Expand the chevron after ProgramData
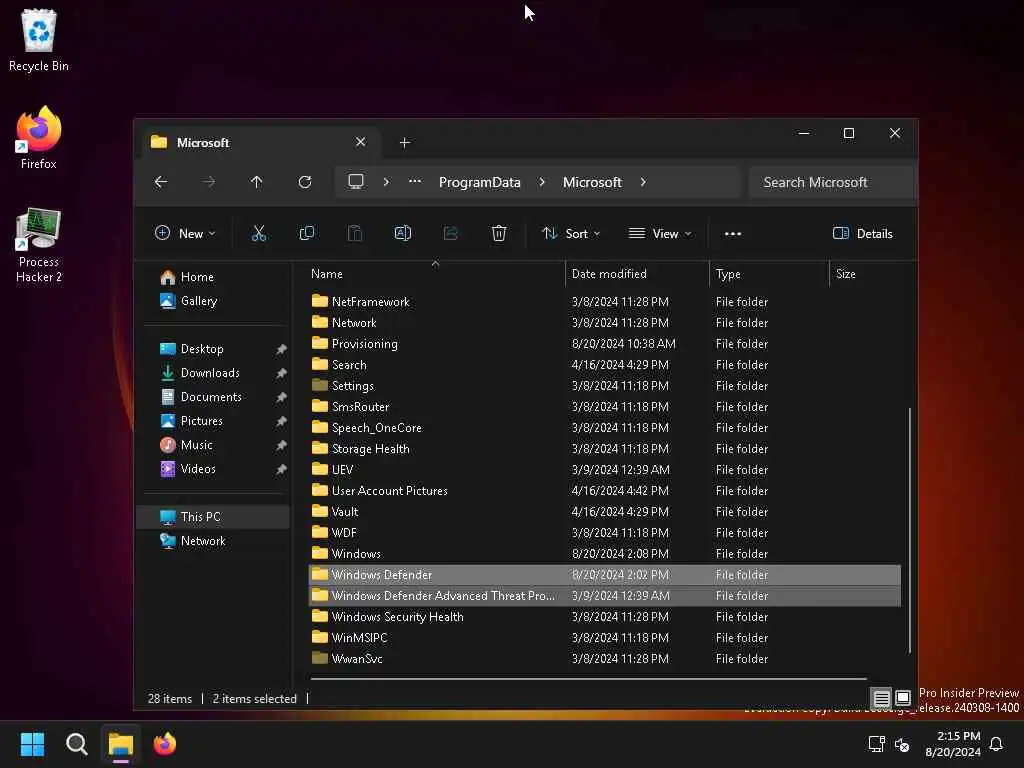Image resolution: width=1024 pixels, height=768 pixels. pos(542,182)
